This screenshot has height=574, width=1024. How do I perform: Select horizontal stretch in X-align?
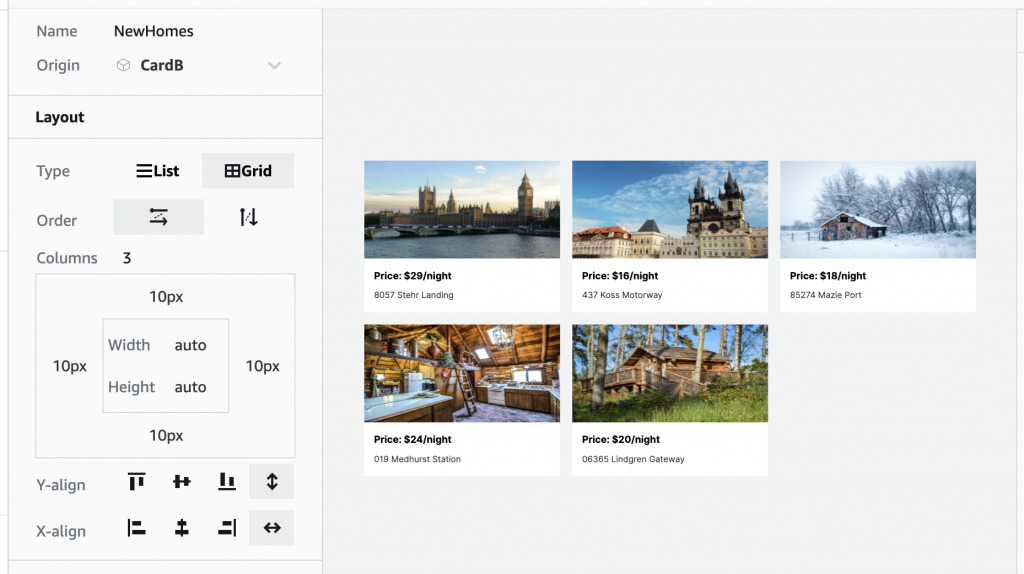tap(271, 528)
